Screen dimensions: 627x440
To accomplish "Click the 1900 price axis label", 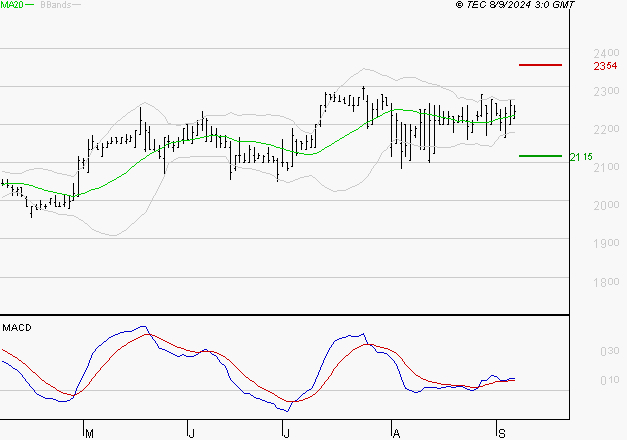I will 606,243.
